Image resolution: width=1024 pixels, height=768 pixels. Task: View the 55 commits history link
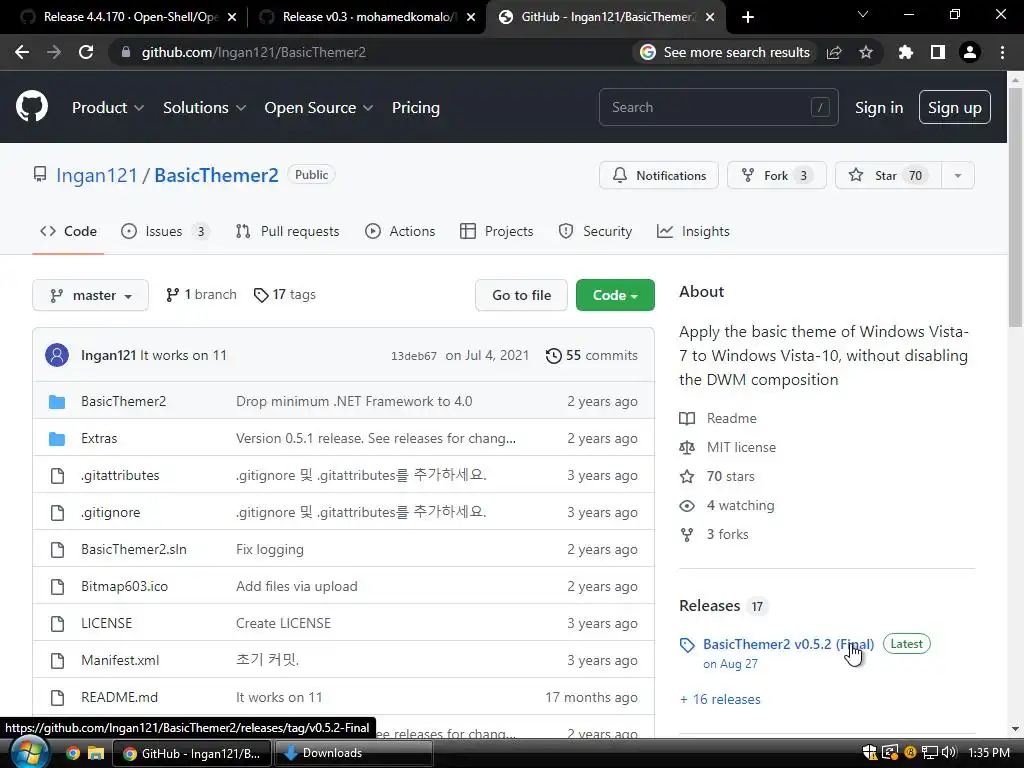(x=592, y=355)
